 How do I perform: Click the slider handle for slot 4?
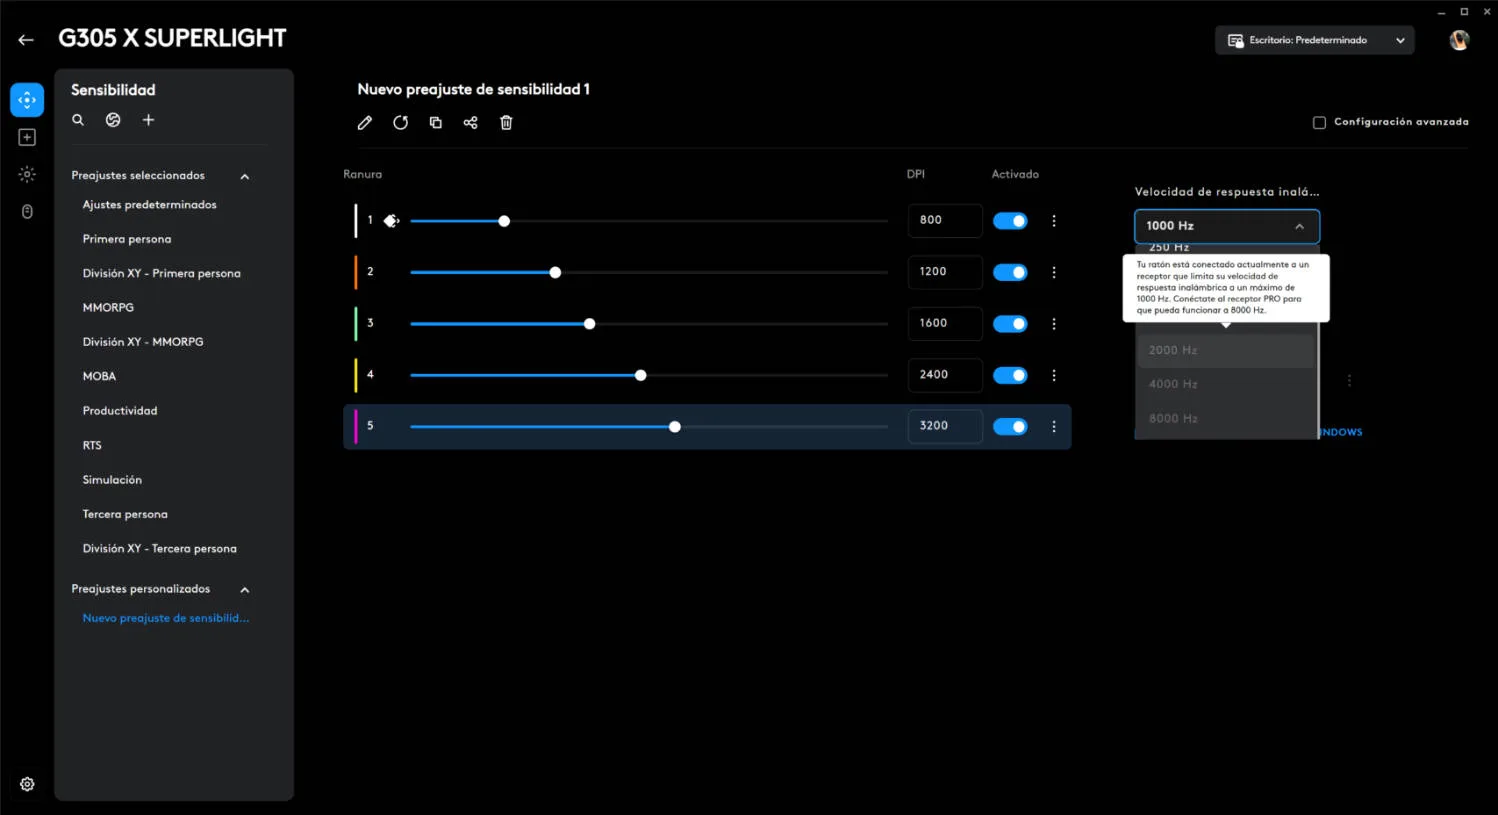(641, 375)
